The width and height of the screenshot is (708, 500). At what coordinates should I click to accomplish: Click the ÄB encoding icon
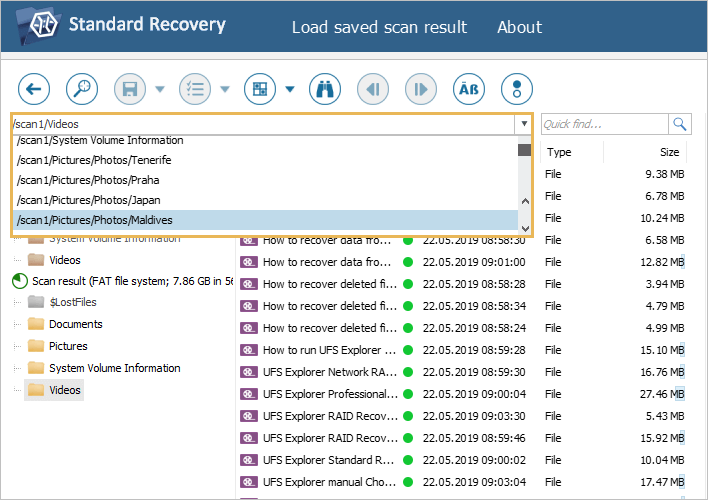pos(469,89)
